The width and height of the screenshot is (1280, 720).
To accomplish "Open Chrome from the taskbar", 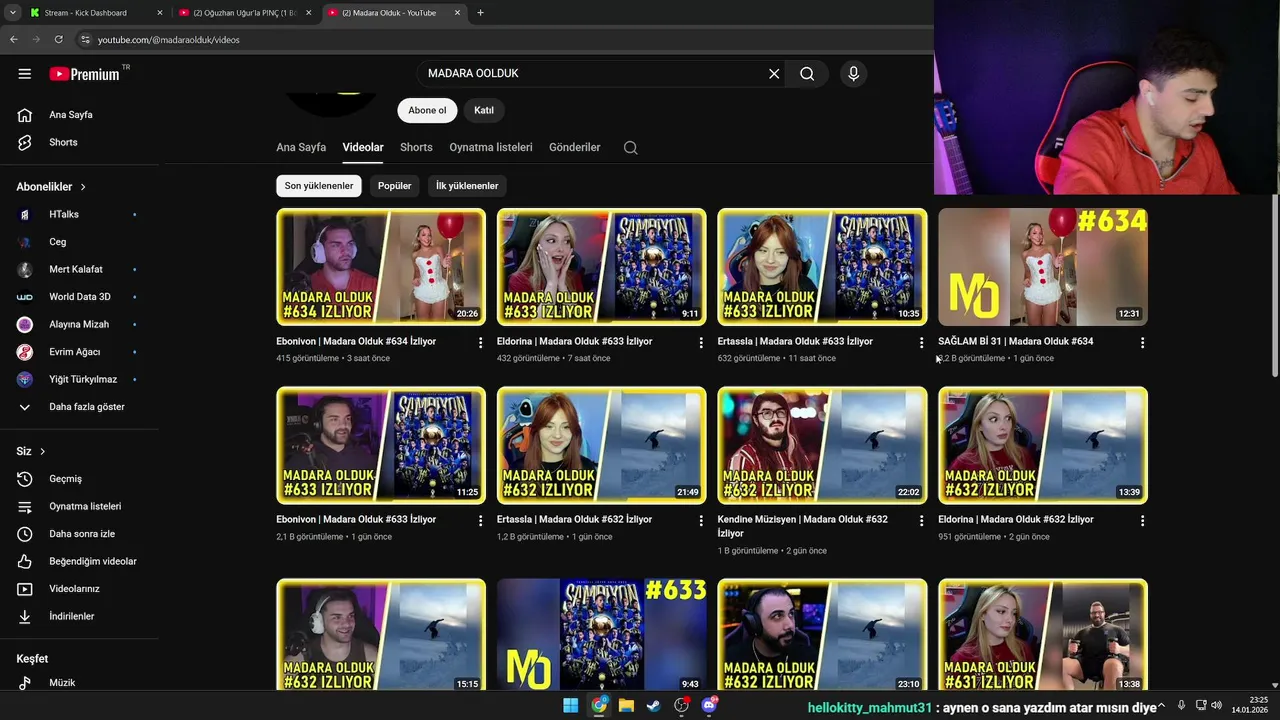I will pos(598,705).
